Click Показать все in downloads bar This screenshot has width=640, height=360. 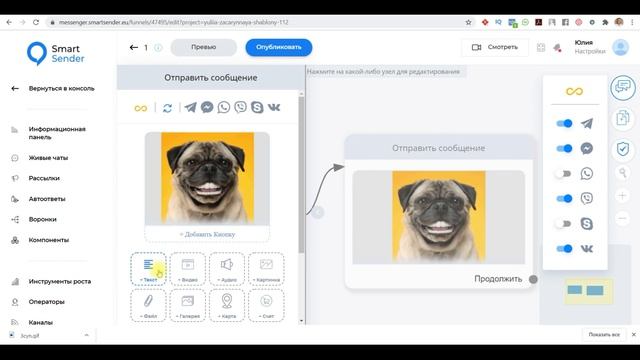click(x=604, y=335)
